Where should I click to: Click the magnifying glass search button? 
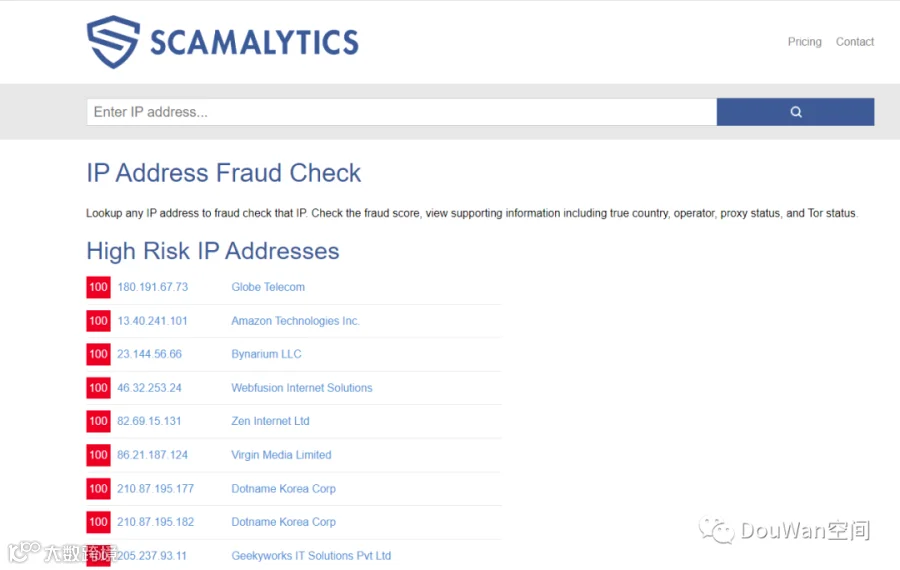[x=795, y=112]
